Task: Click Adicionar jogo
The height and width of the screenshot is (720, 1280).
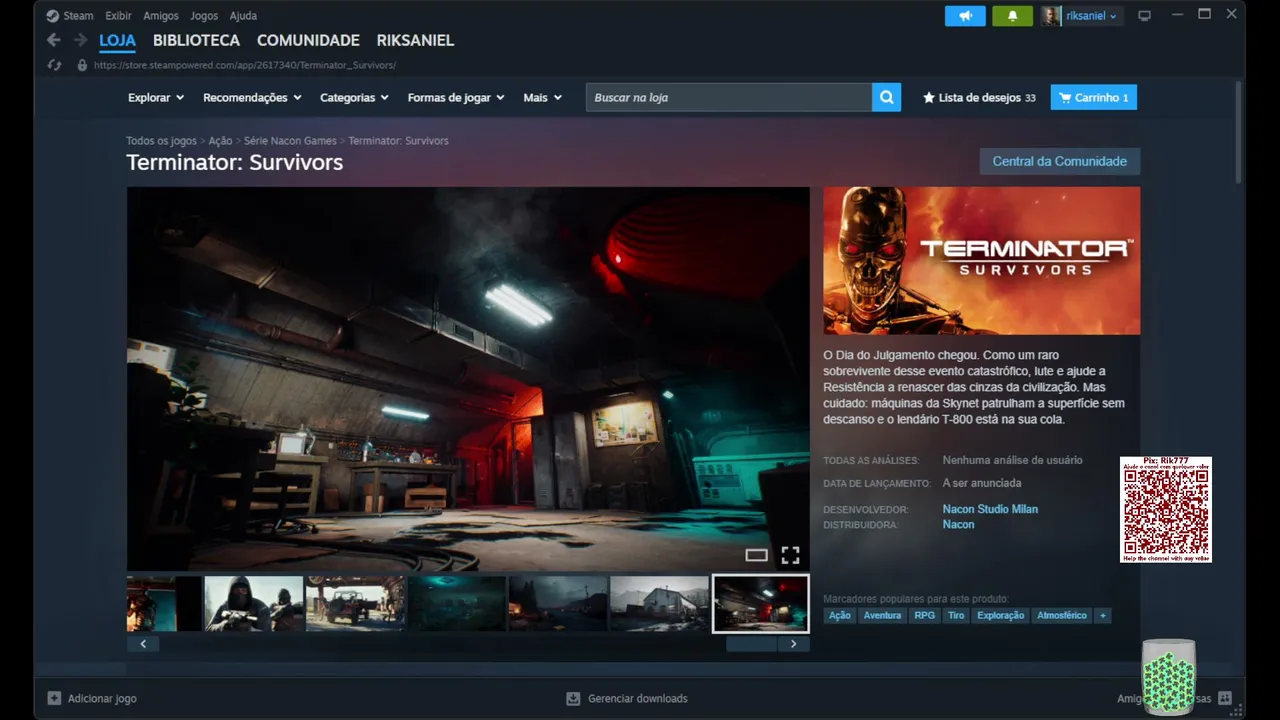Action: (x=92, y=698)
